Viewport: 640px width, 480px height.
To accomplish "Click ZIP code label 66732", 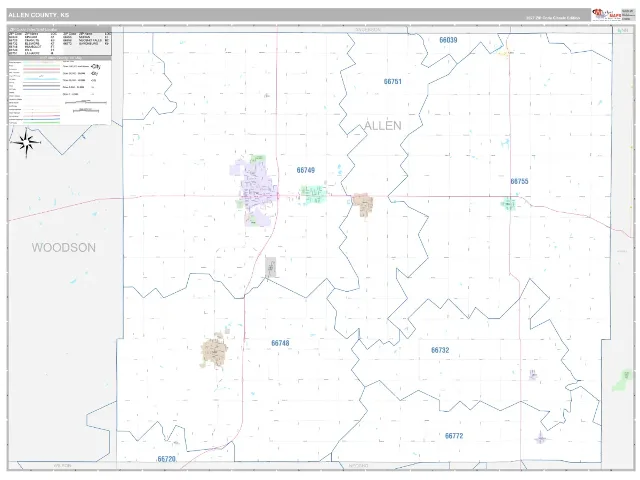I will click(440, 350).
